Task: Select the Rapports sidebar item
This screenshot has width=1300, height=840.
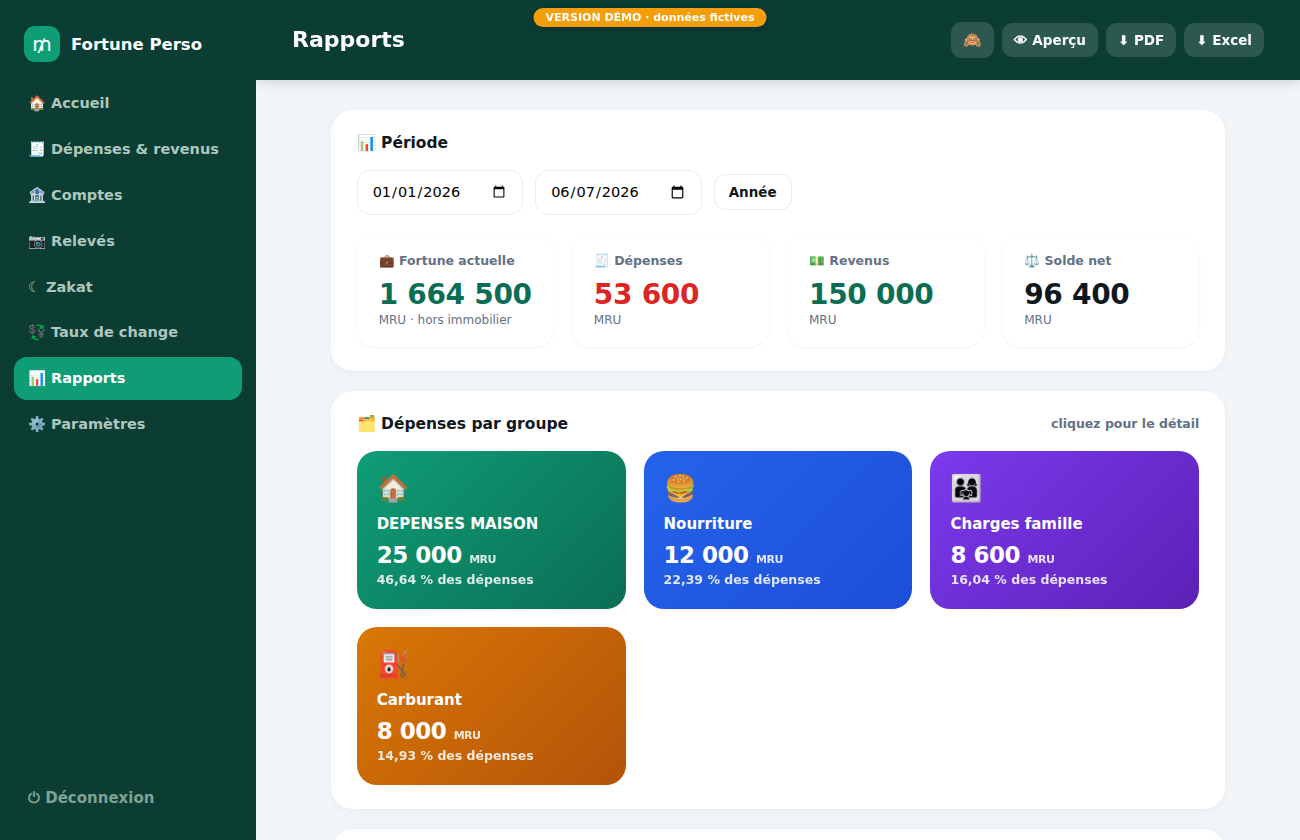Action: pos(128,378)
